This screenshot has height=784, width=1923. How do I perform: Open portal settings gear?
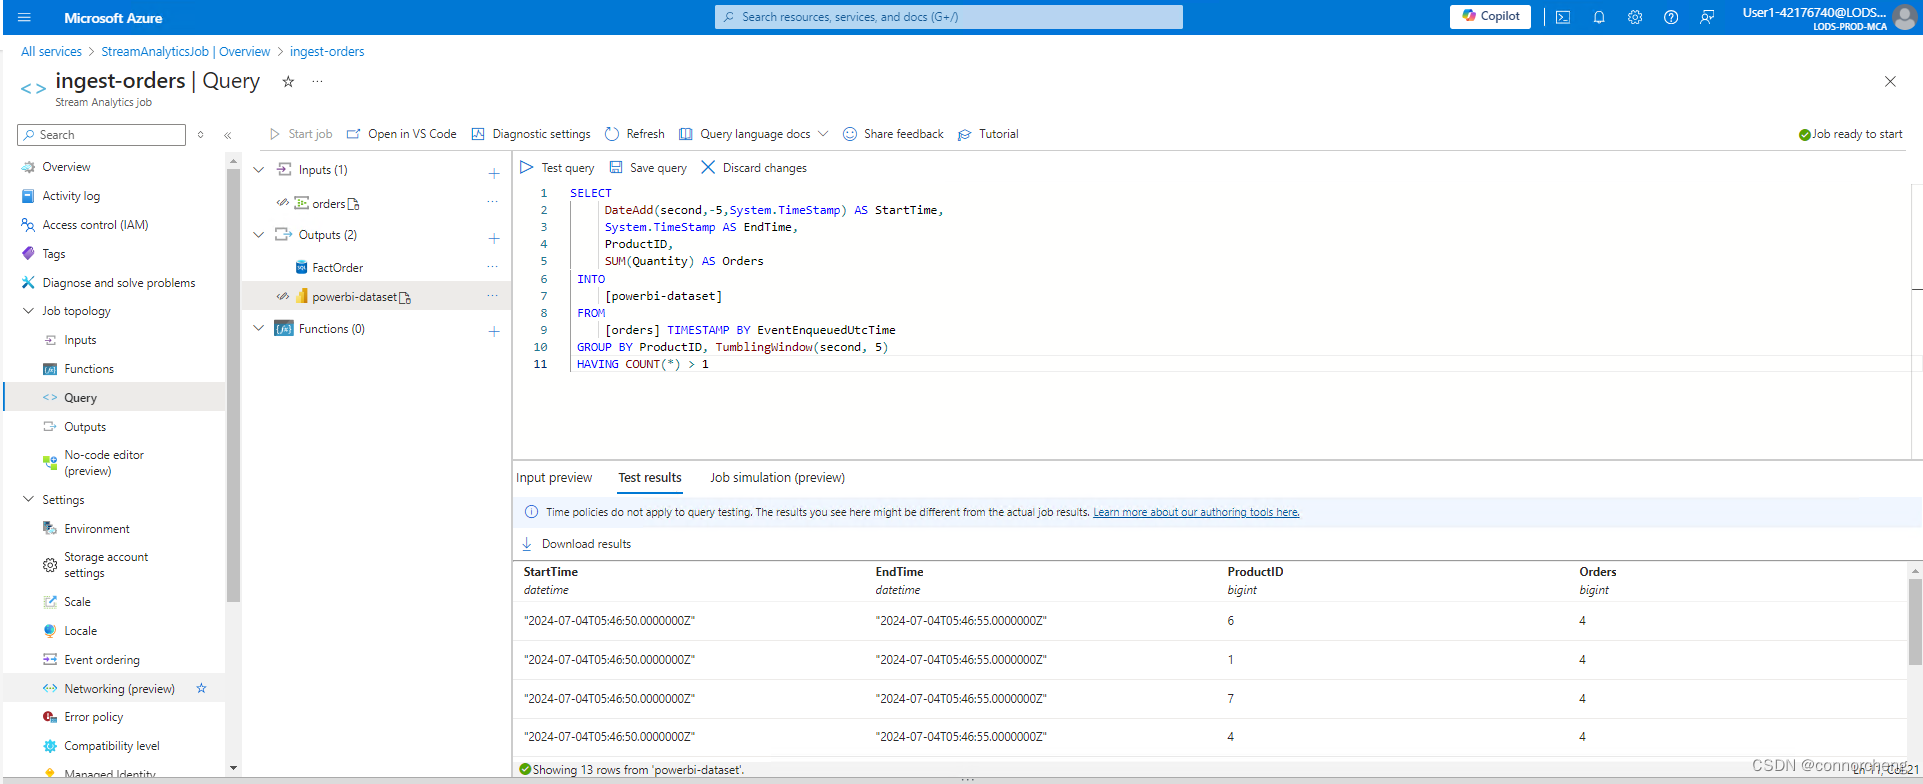pos(1635,17)
